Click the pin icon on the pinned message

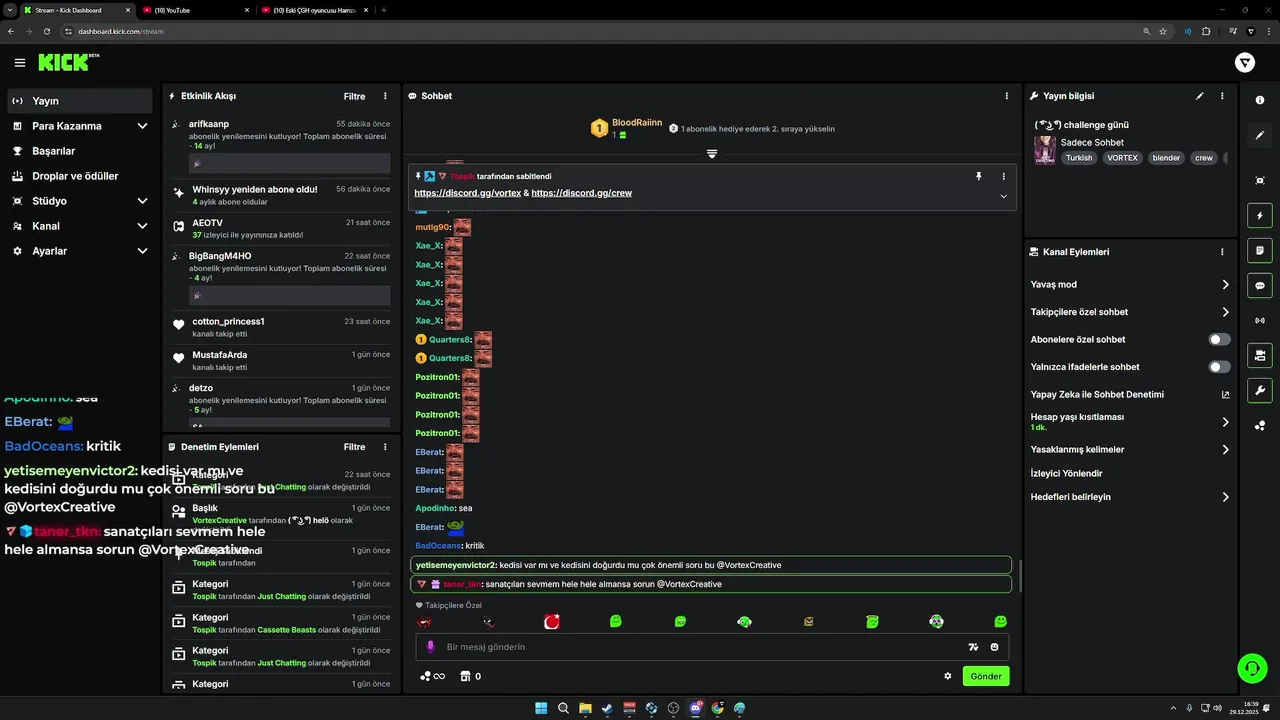coord(979,176)
